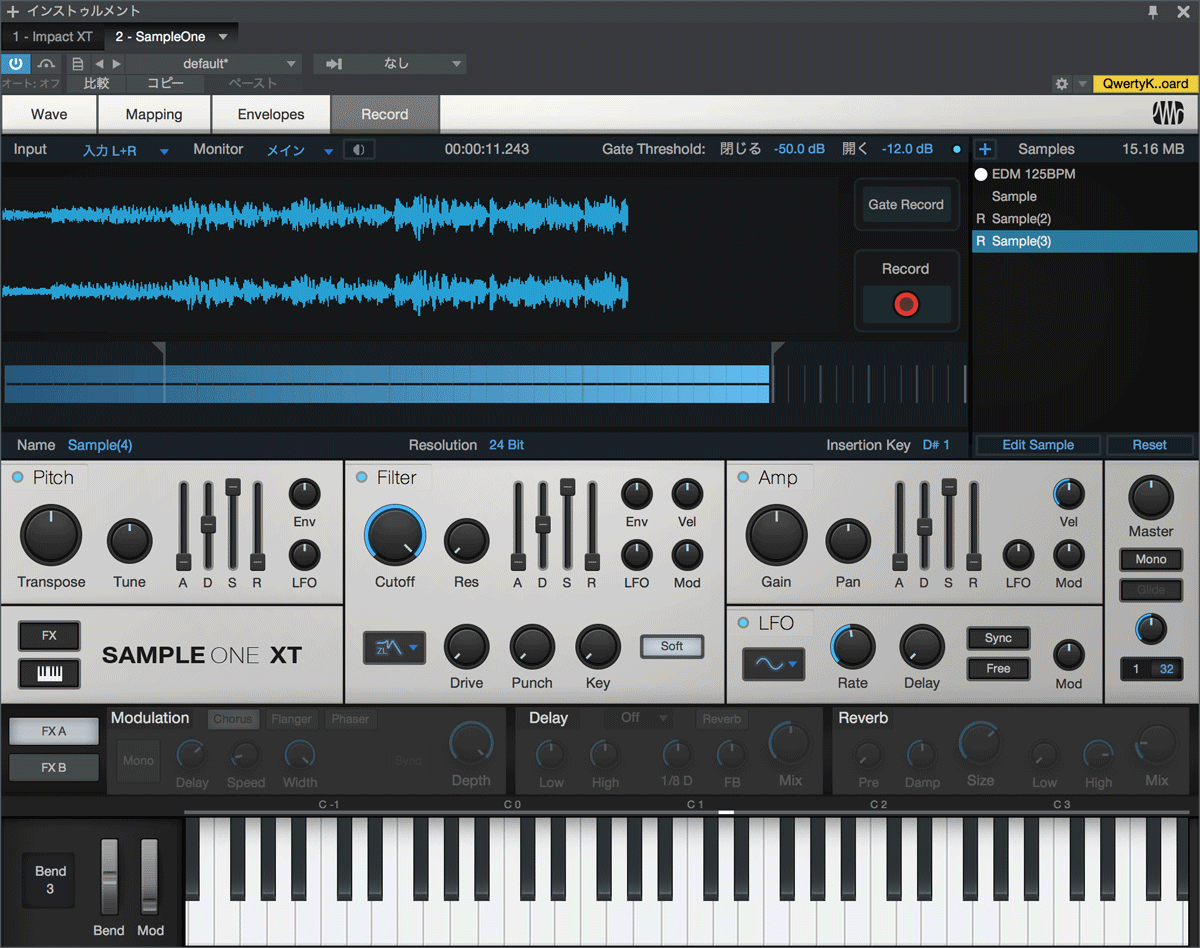Select Sample(2) in Samples list

(x=1084, y=218)
